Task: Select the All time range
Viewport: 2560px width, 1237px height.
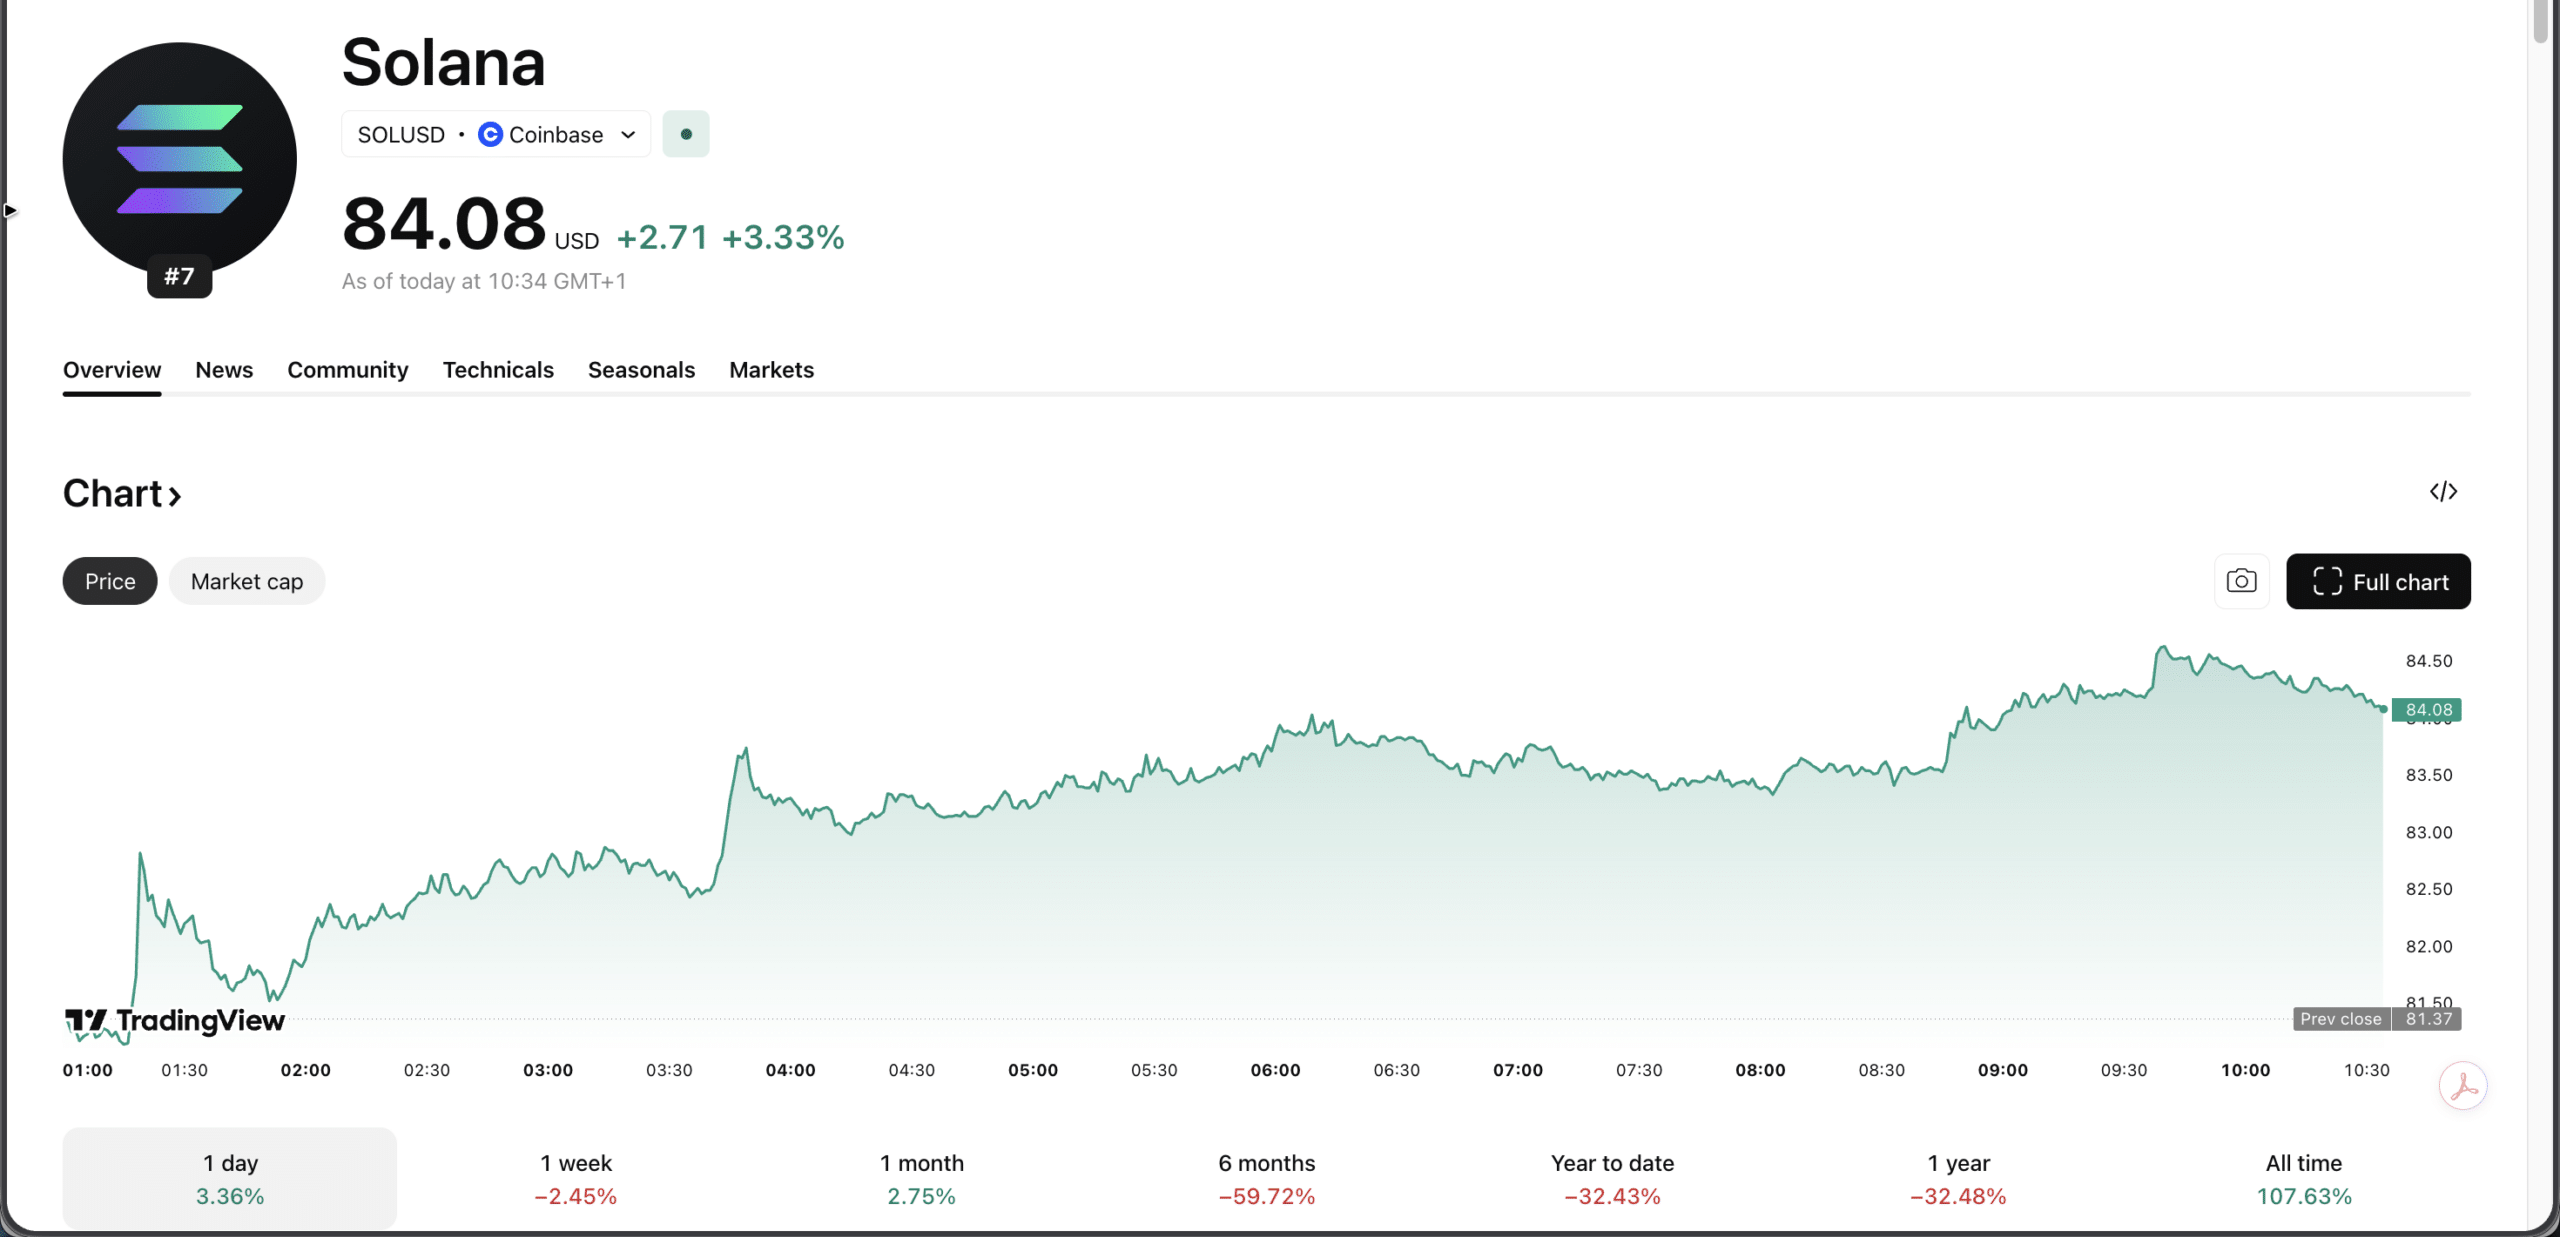Action: click(x=2304, y=1179)
